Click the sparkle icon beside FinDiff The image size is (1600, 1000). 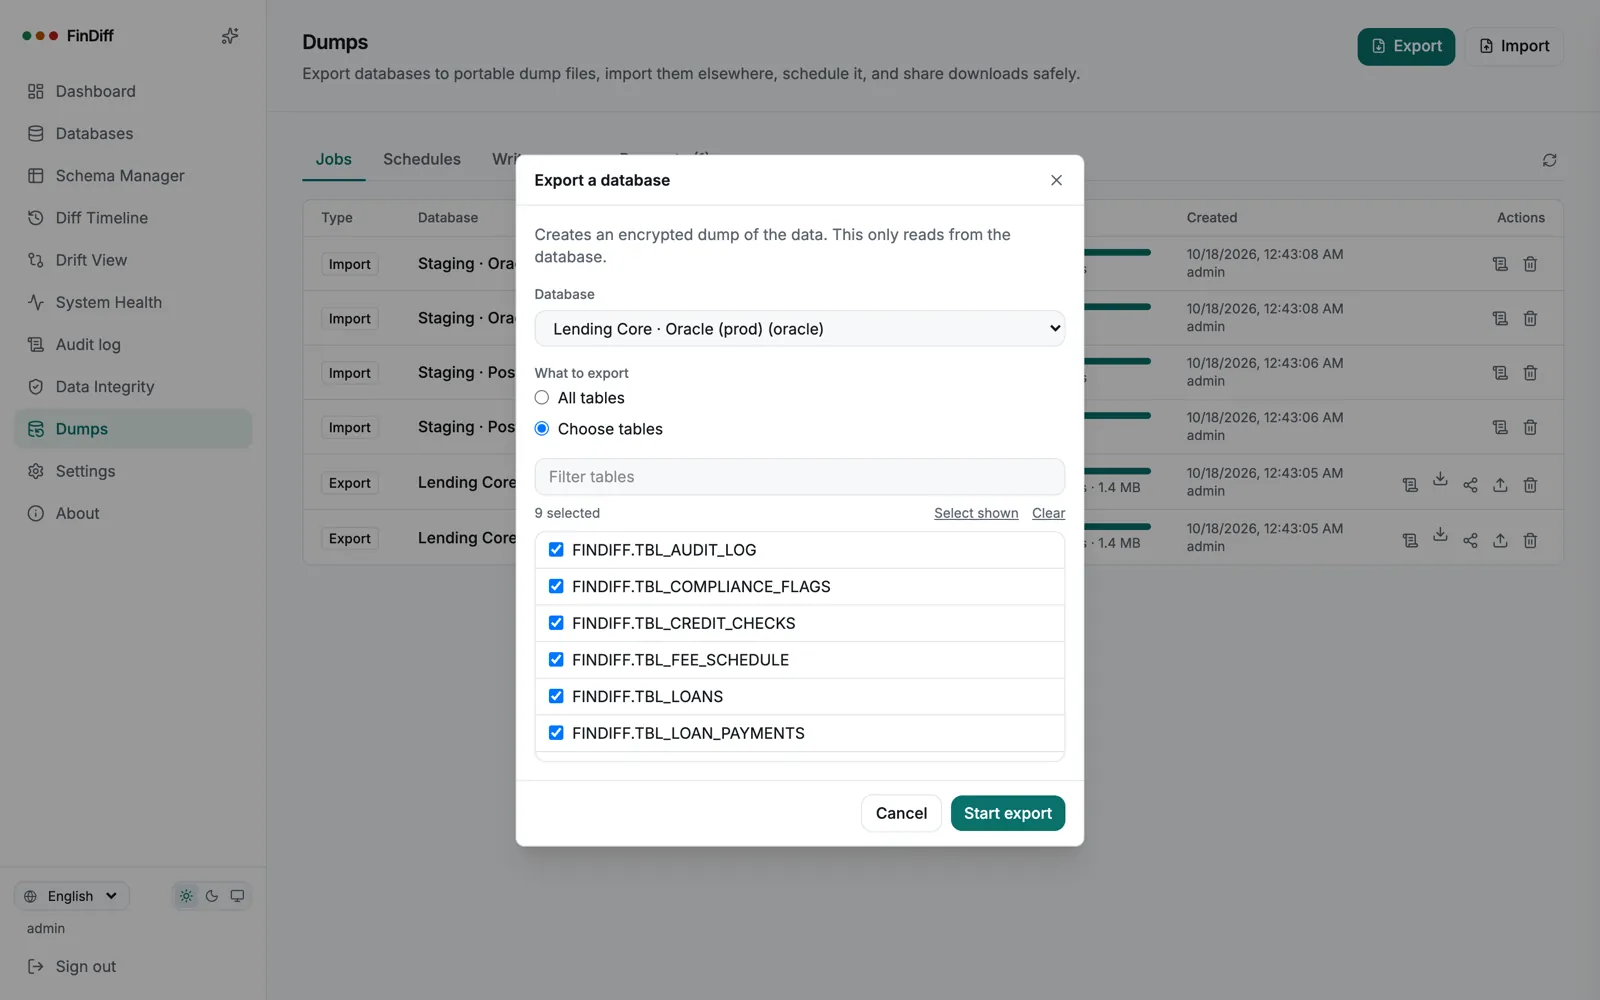(x=230, y=36)
